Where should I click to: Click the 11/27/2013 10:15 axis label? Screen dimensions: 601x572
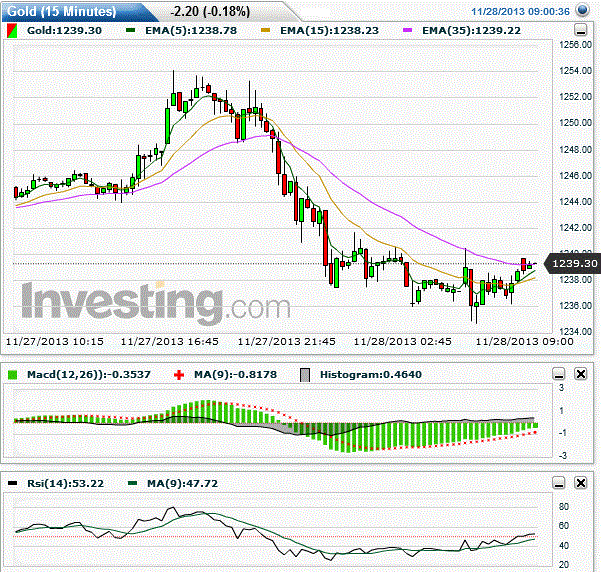tap(55, 341)
